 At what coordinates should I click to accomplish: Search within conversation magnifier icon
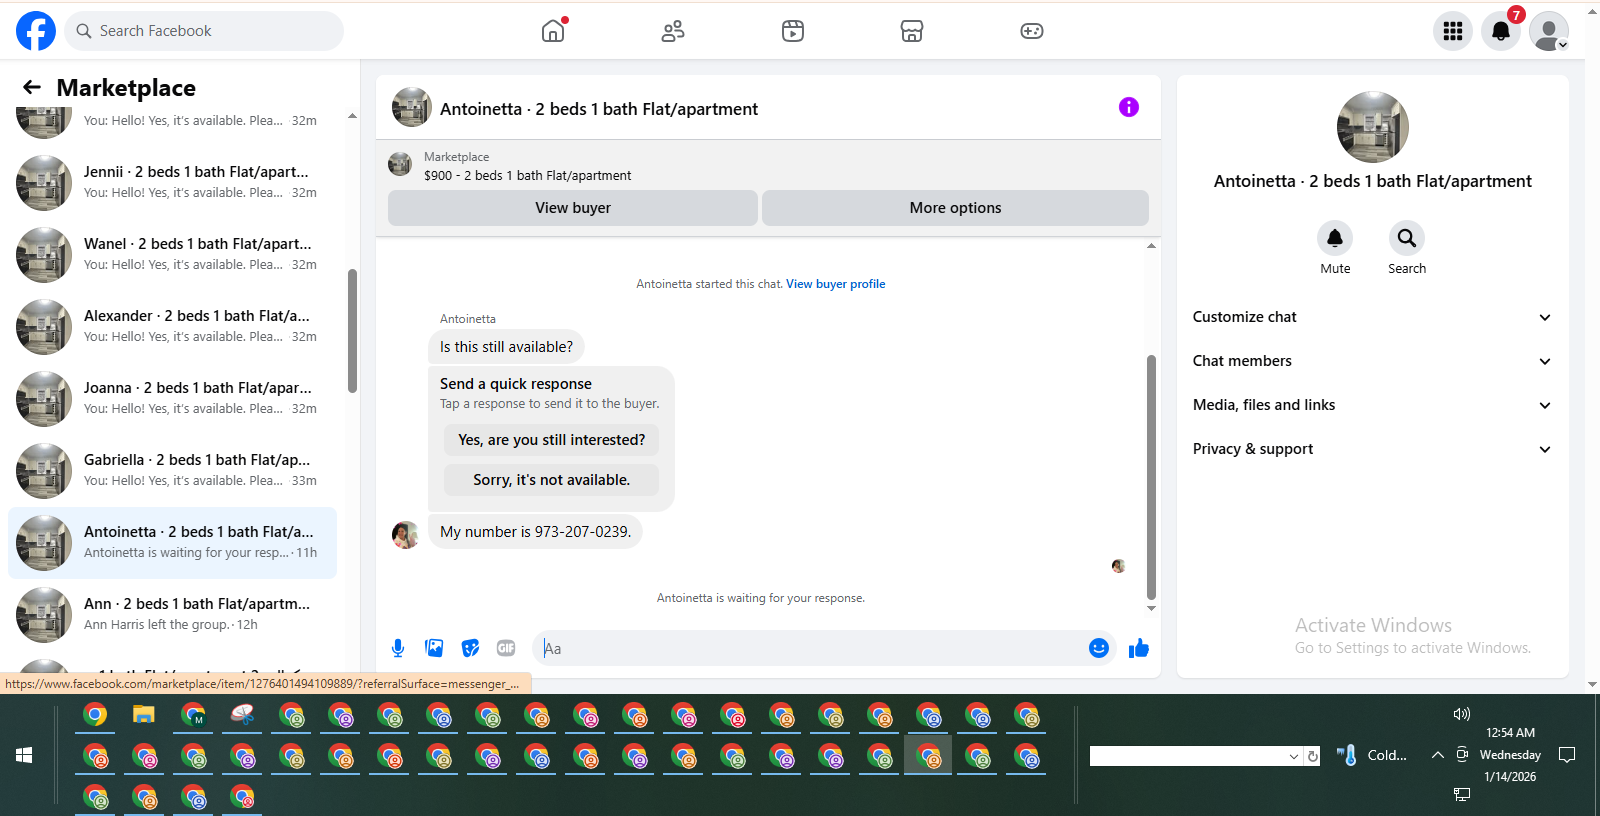point(1407,238)
